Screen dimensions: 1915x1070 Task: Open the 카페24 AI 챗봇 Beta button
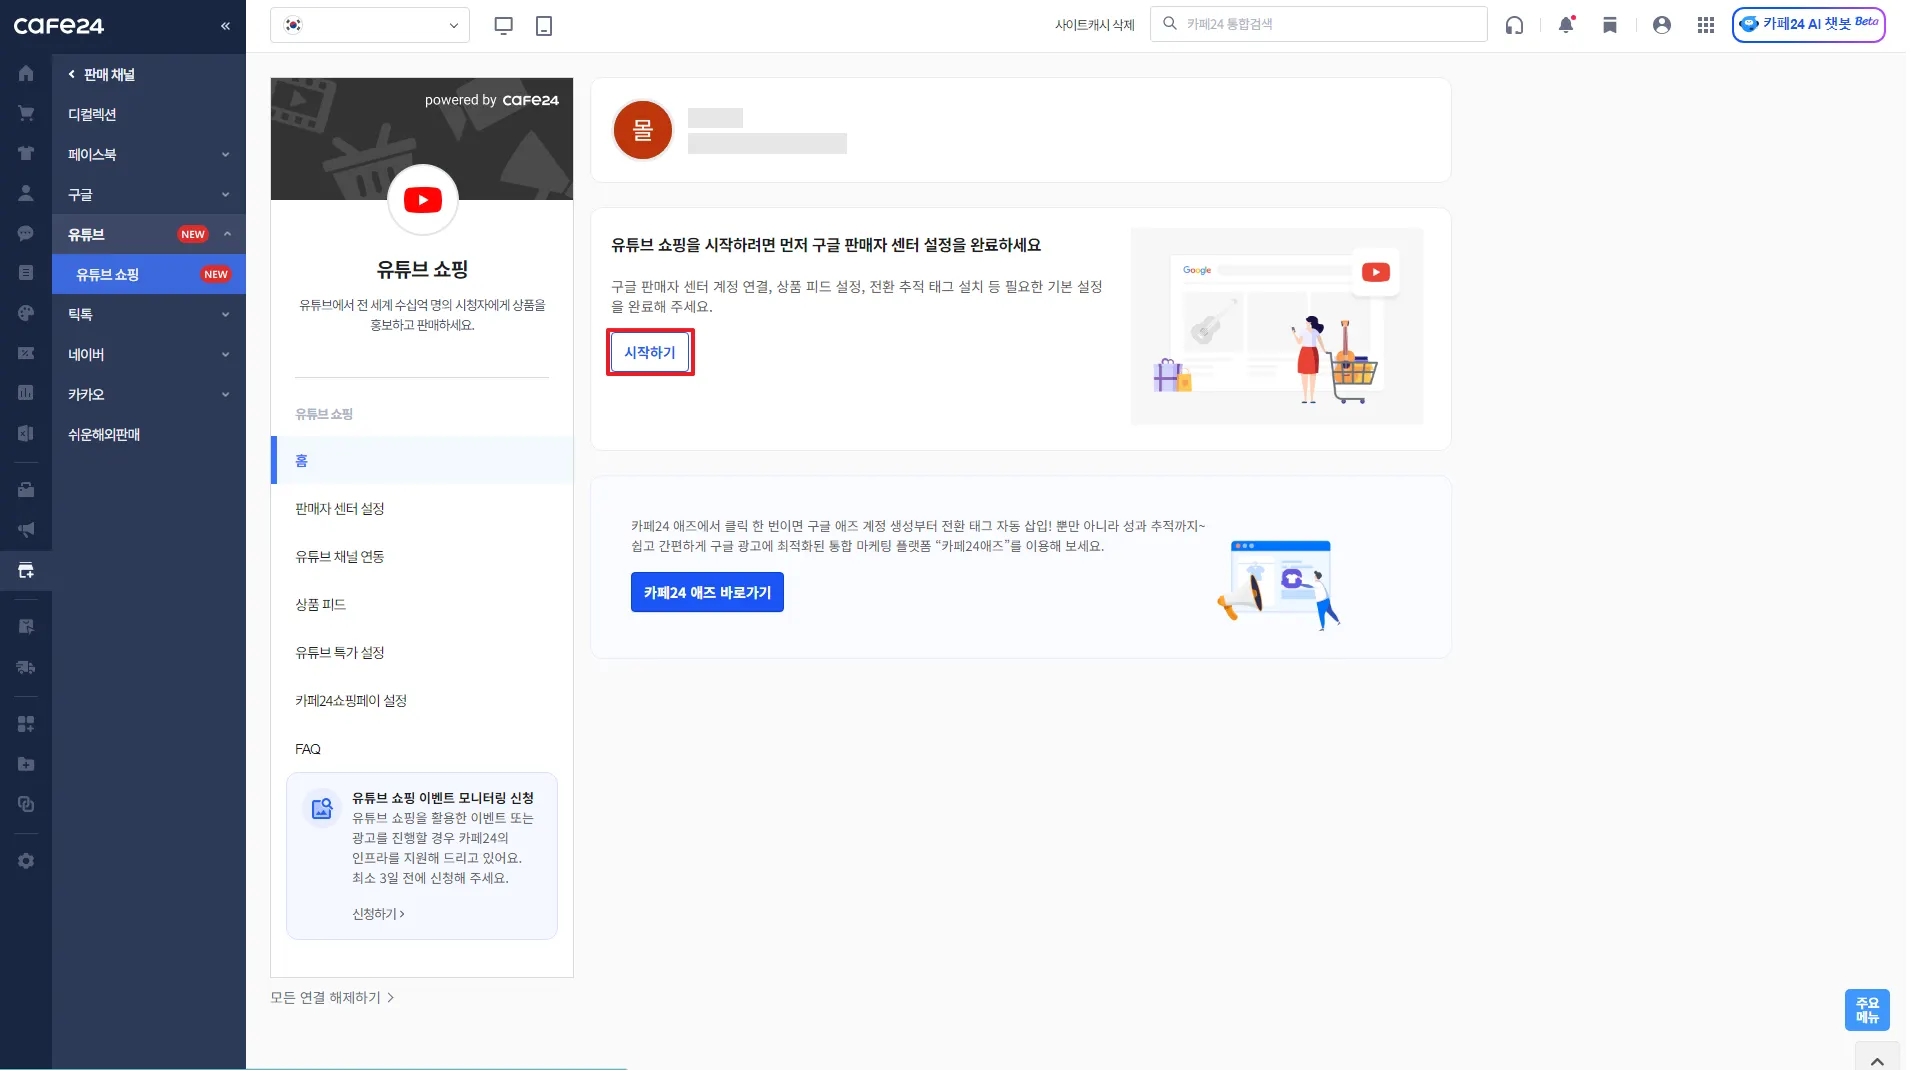[x=1808, y=24]
